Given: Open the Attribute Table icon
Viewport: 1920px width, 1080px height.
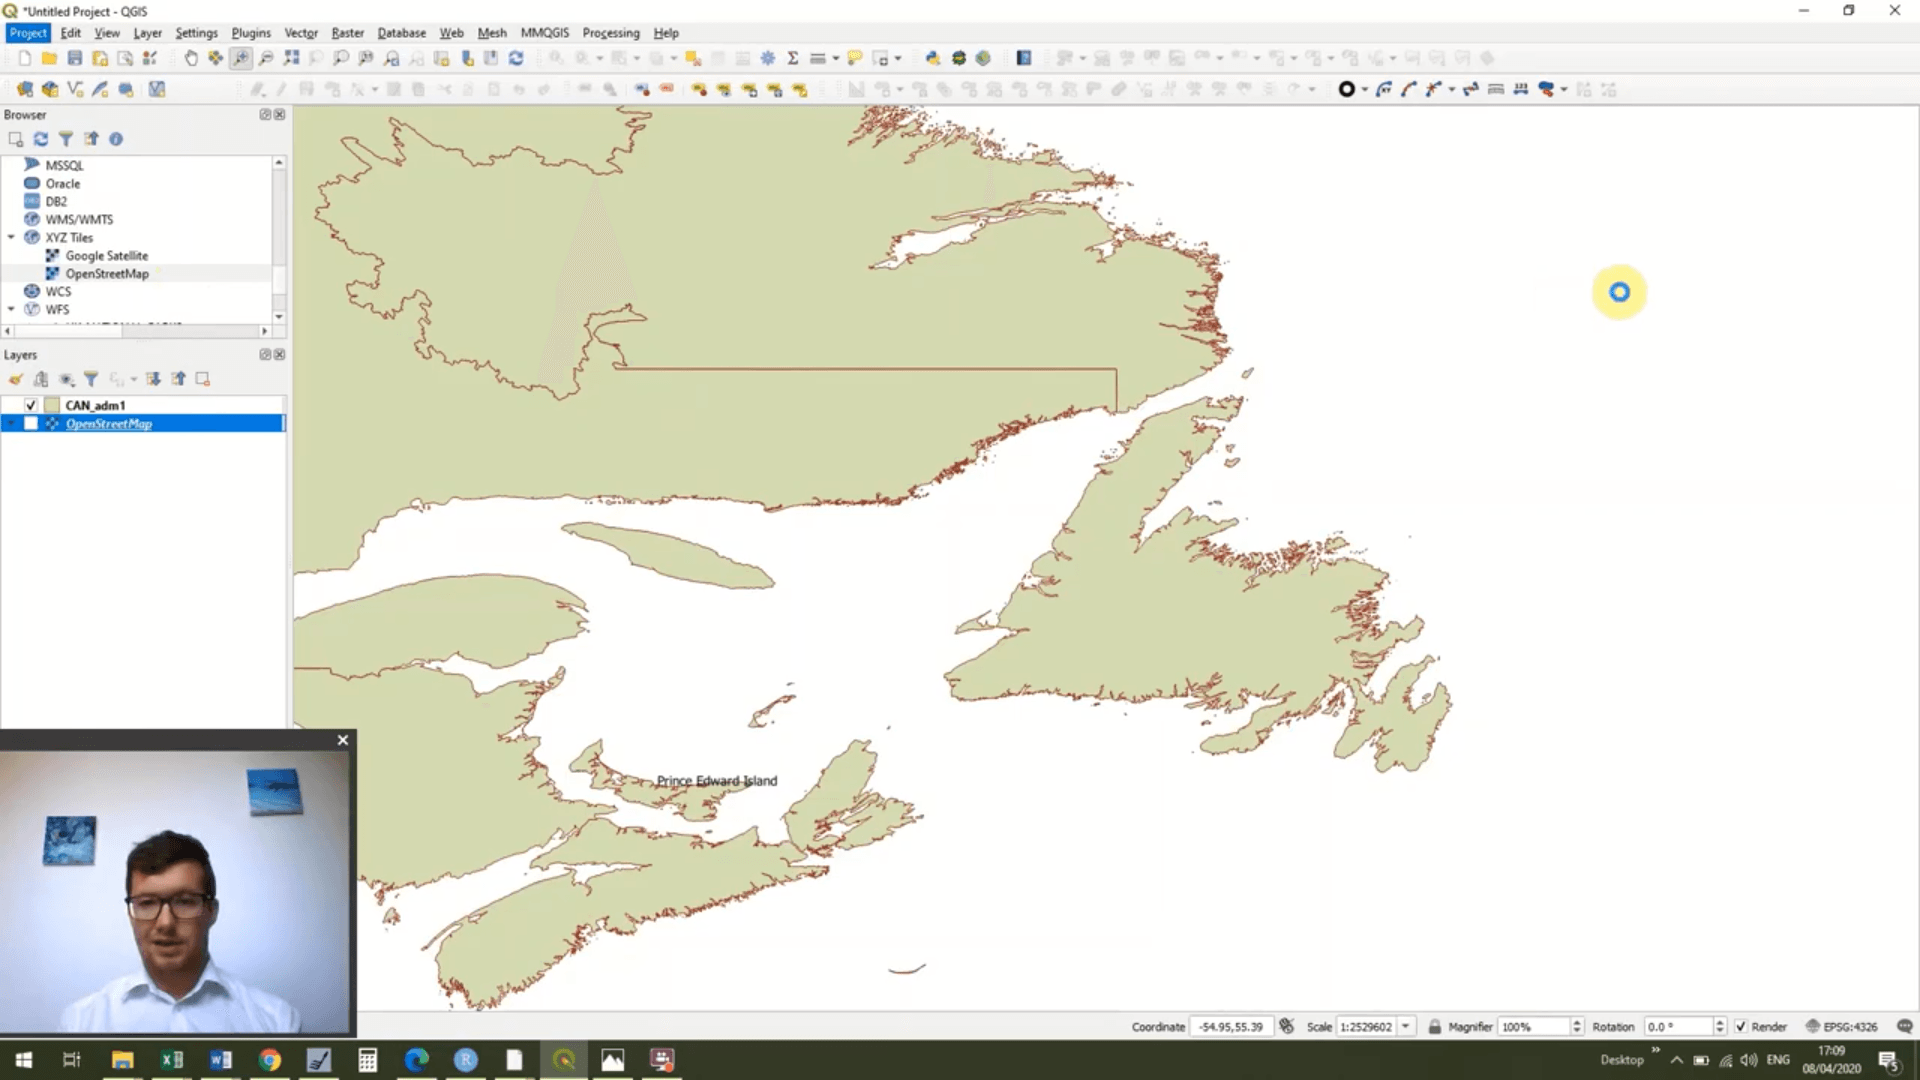Looking at the screenshot, I should click(742, 58).
